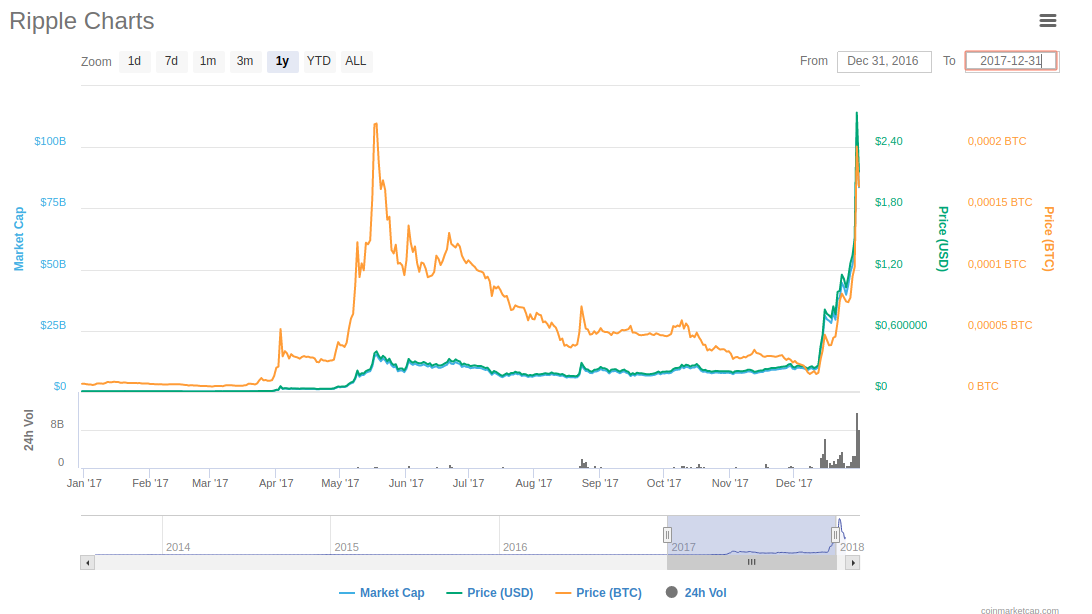Select the YTD zoom range
The height and width of the screenshot is (614, 1092).
tap(319, 61)
